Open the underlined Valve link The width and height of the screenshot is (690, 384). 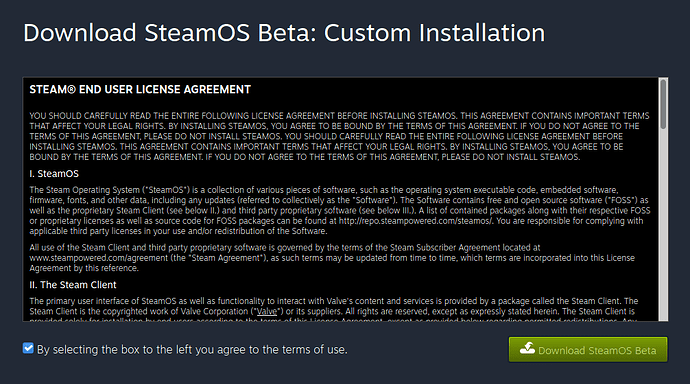click(x=267, y=311)
